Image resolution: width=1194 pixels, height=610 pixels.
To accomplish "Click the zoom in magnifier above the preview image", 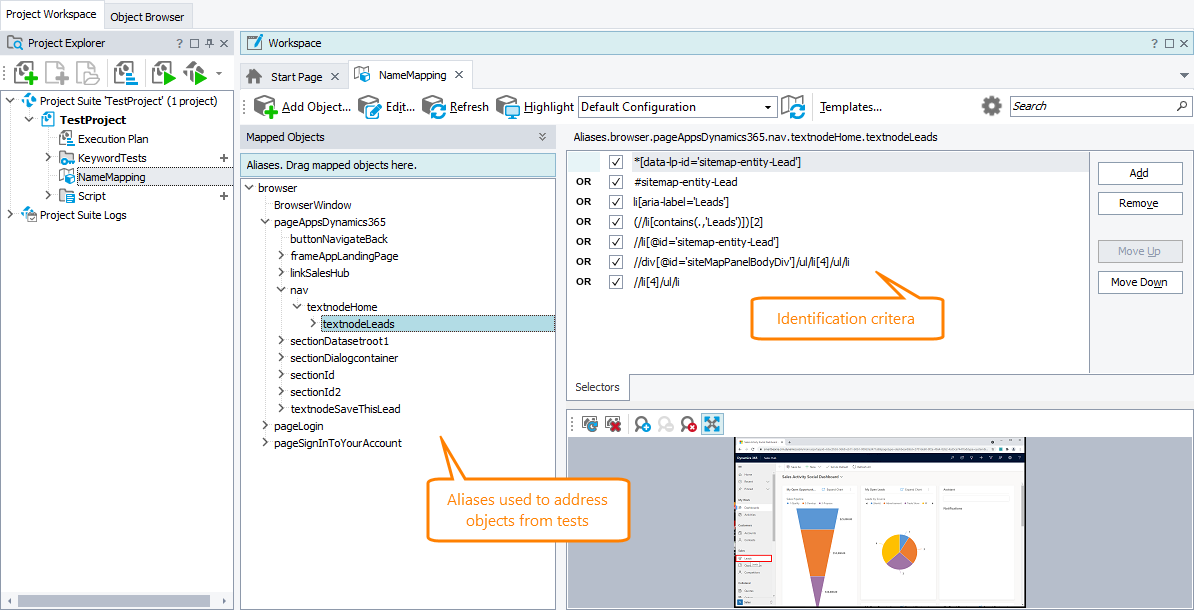I will (643, 423).
